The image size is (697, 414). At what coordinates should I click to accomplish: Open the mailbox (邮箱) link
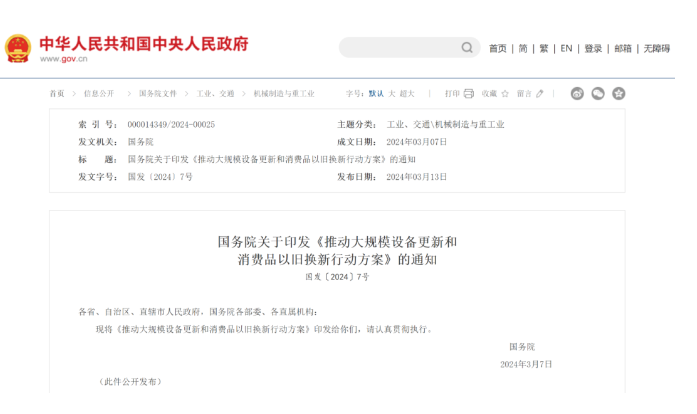pyautogui.click(x=623, y=48)
